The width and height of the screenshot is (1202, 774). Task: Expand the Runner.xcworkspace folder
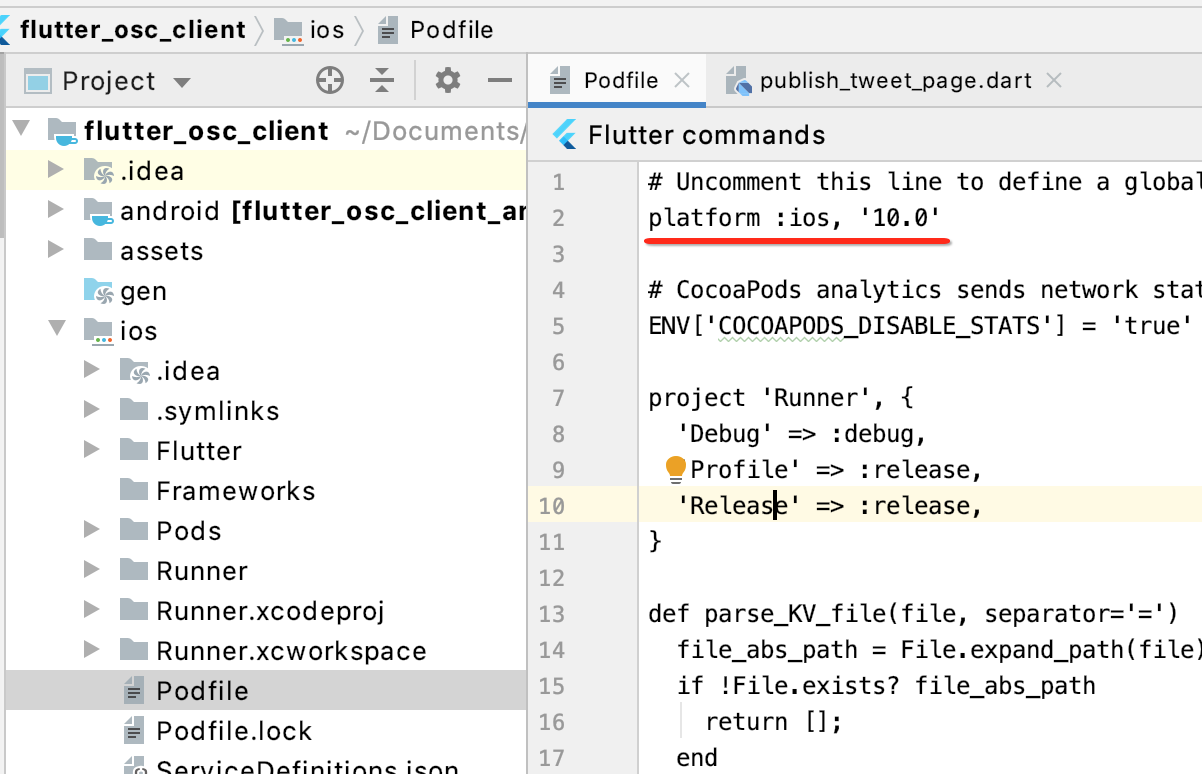(x=92, y=650)
